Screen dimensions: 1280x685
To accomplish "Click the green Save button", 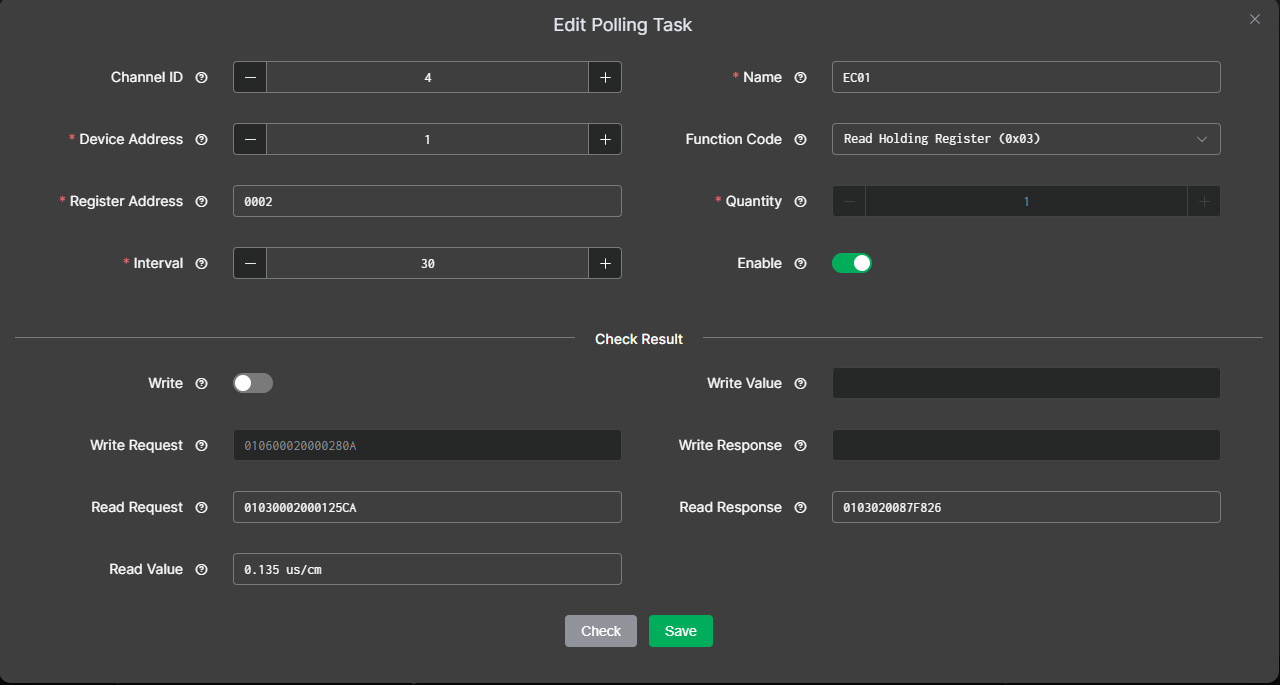I will [x=680, y=631].
